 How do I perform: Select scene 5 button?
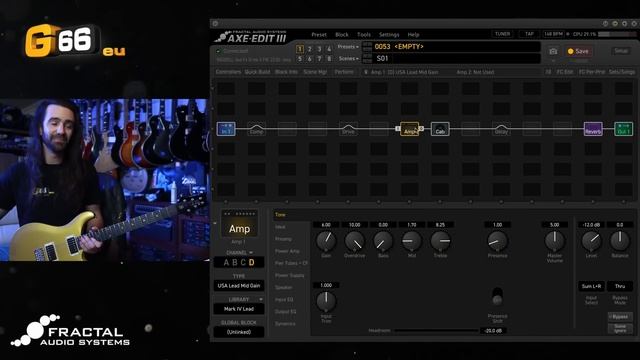[x=300, y=59]
